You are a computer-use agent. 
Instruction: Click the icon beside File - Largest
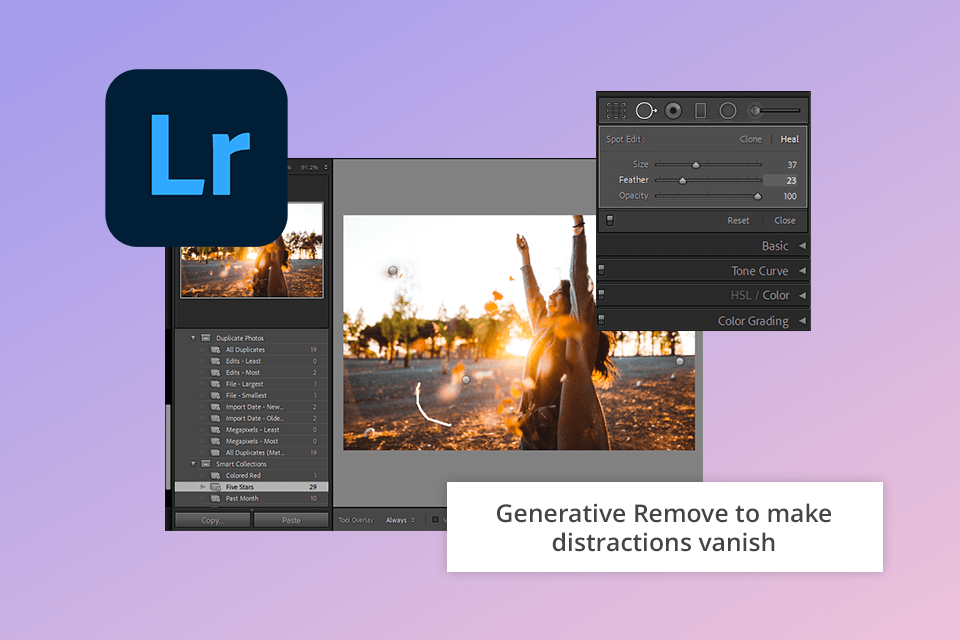[216, 384]
